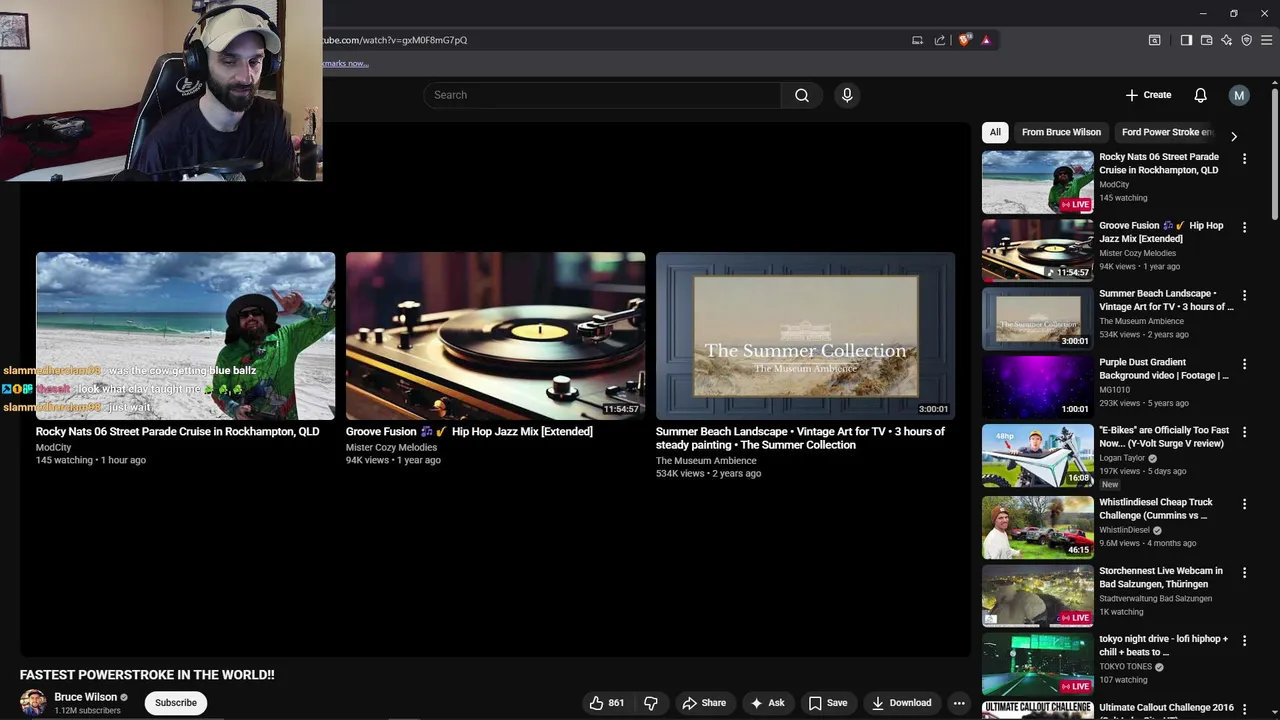Screen dimensions: 1280x720
Task: Open Brave VPN shield icon
Action: coord(1246,40)
